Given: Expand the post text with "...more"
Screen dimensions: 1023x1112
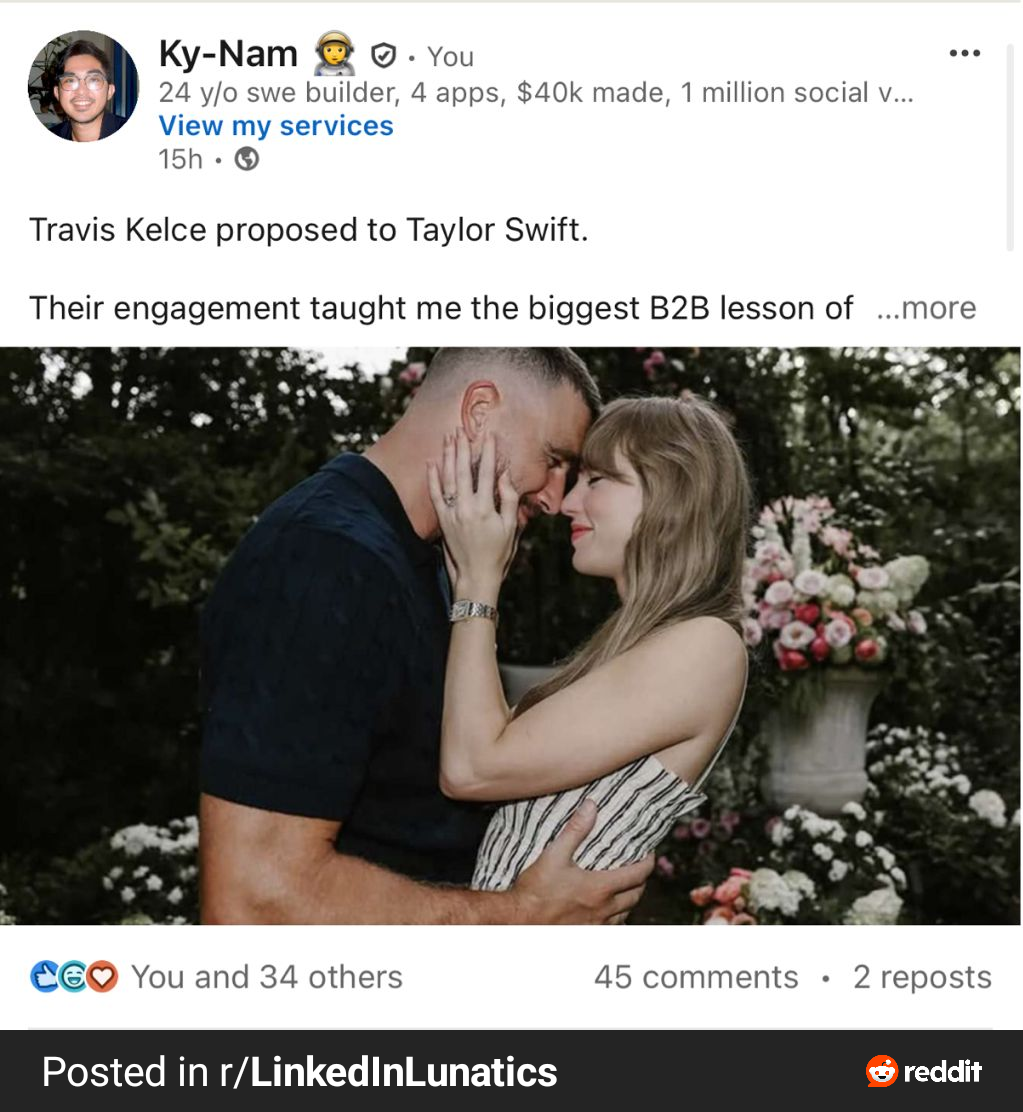Looking at the screenshot, I should coord(925,308).
